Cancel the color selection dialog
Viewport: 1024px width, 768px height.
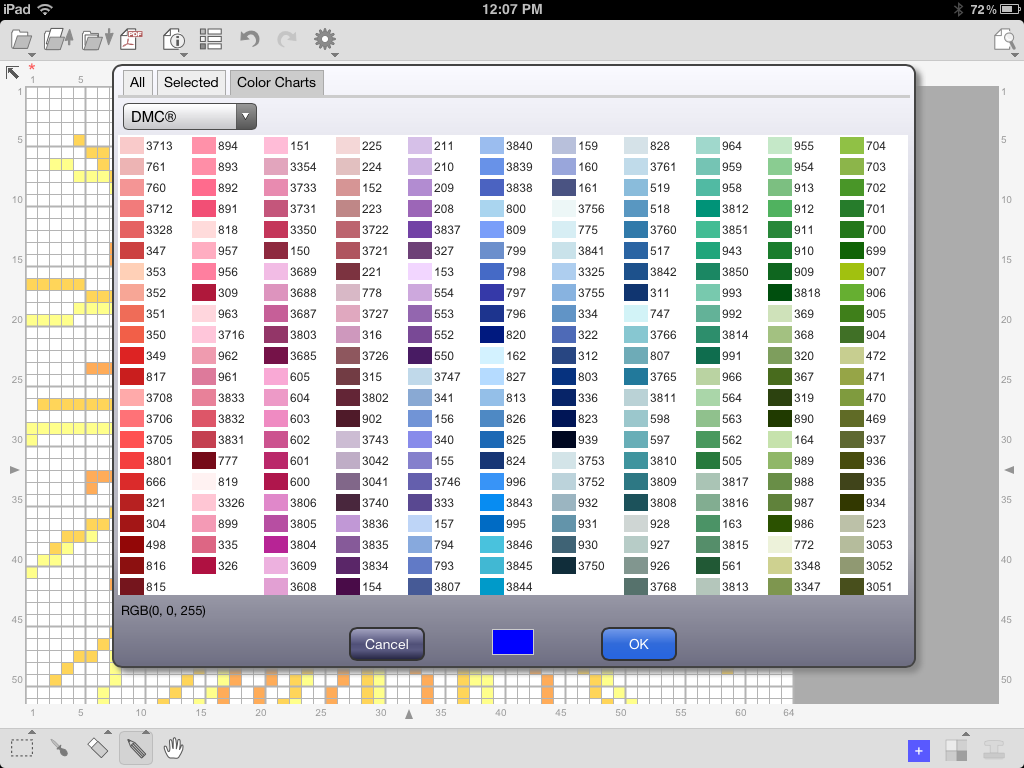click(x=387, y=644)
